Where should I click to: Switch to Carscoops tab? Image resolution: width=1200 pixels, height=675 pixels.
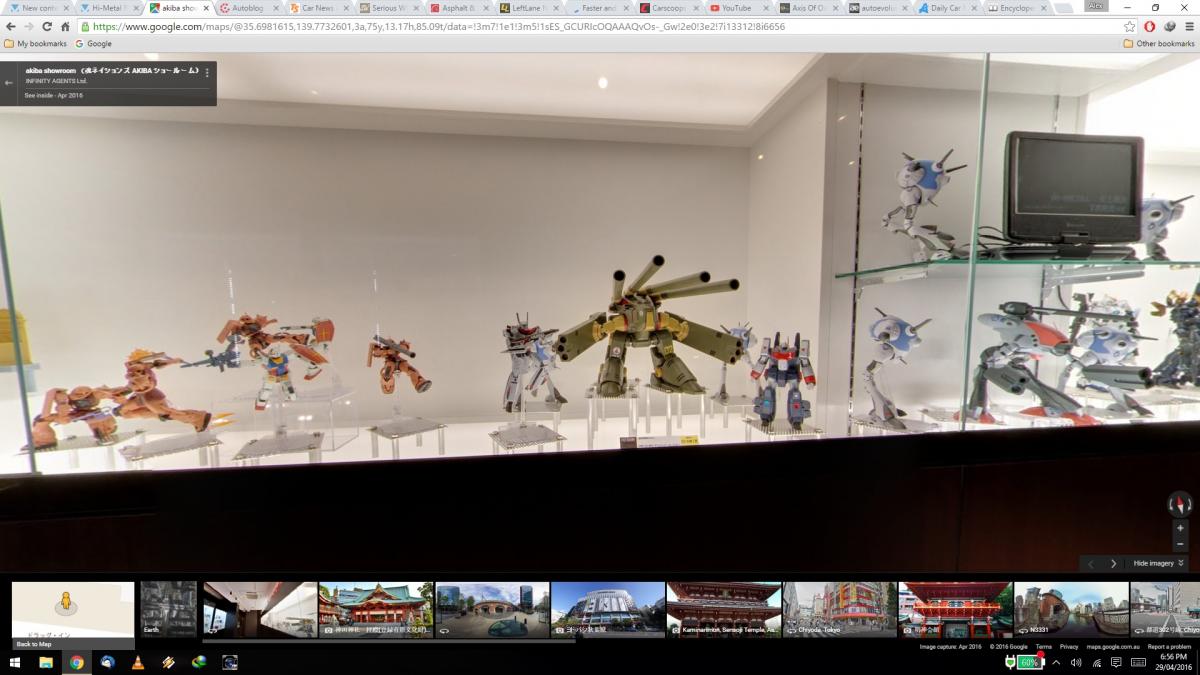point(670,8)
